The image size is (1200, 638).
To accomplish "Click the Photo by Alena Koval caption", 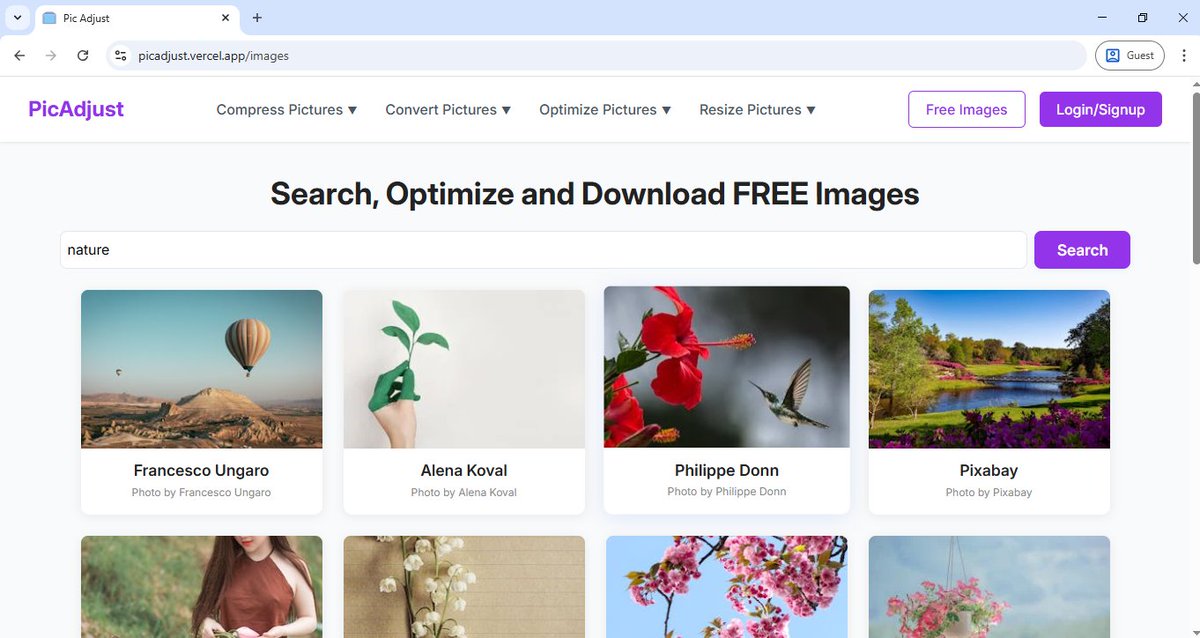I will tap(464, 492).
